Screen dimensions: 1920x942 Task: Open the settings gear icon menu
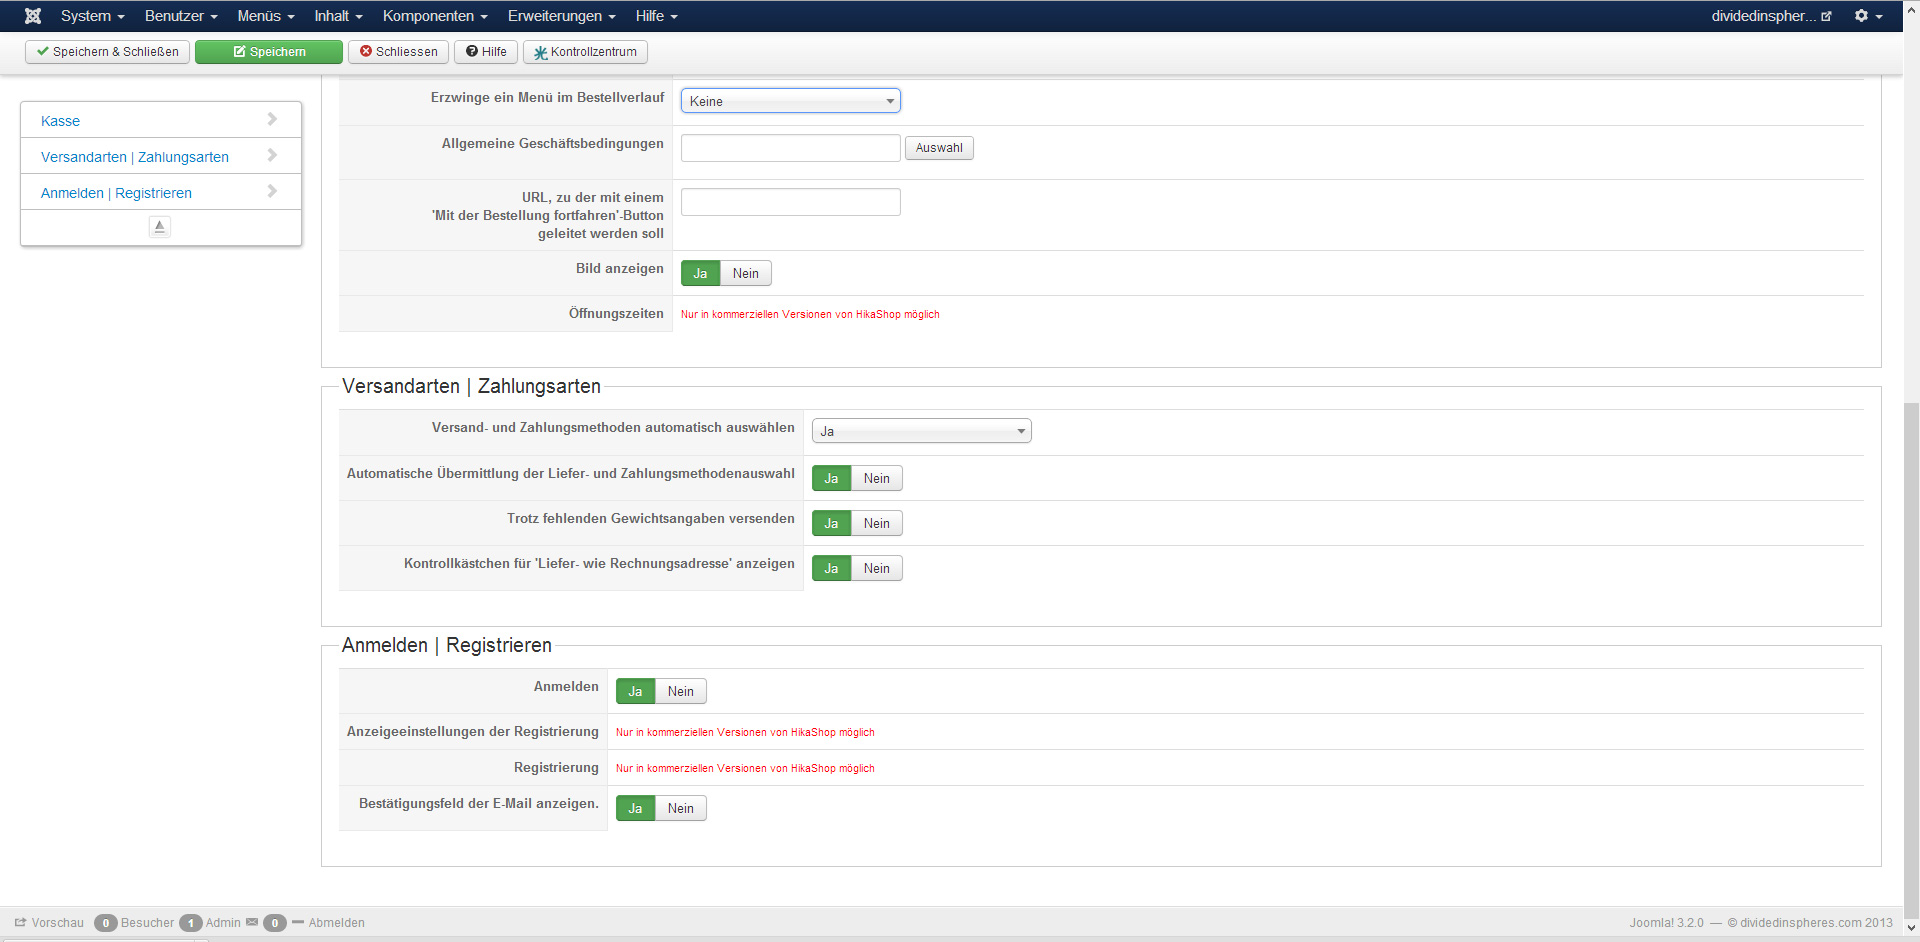pos(1868,16)
